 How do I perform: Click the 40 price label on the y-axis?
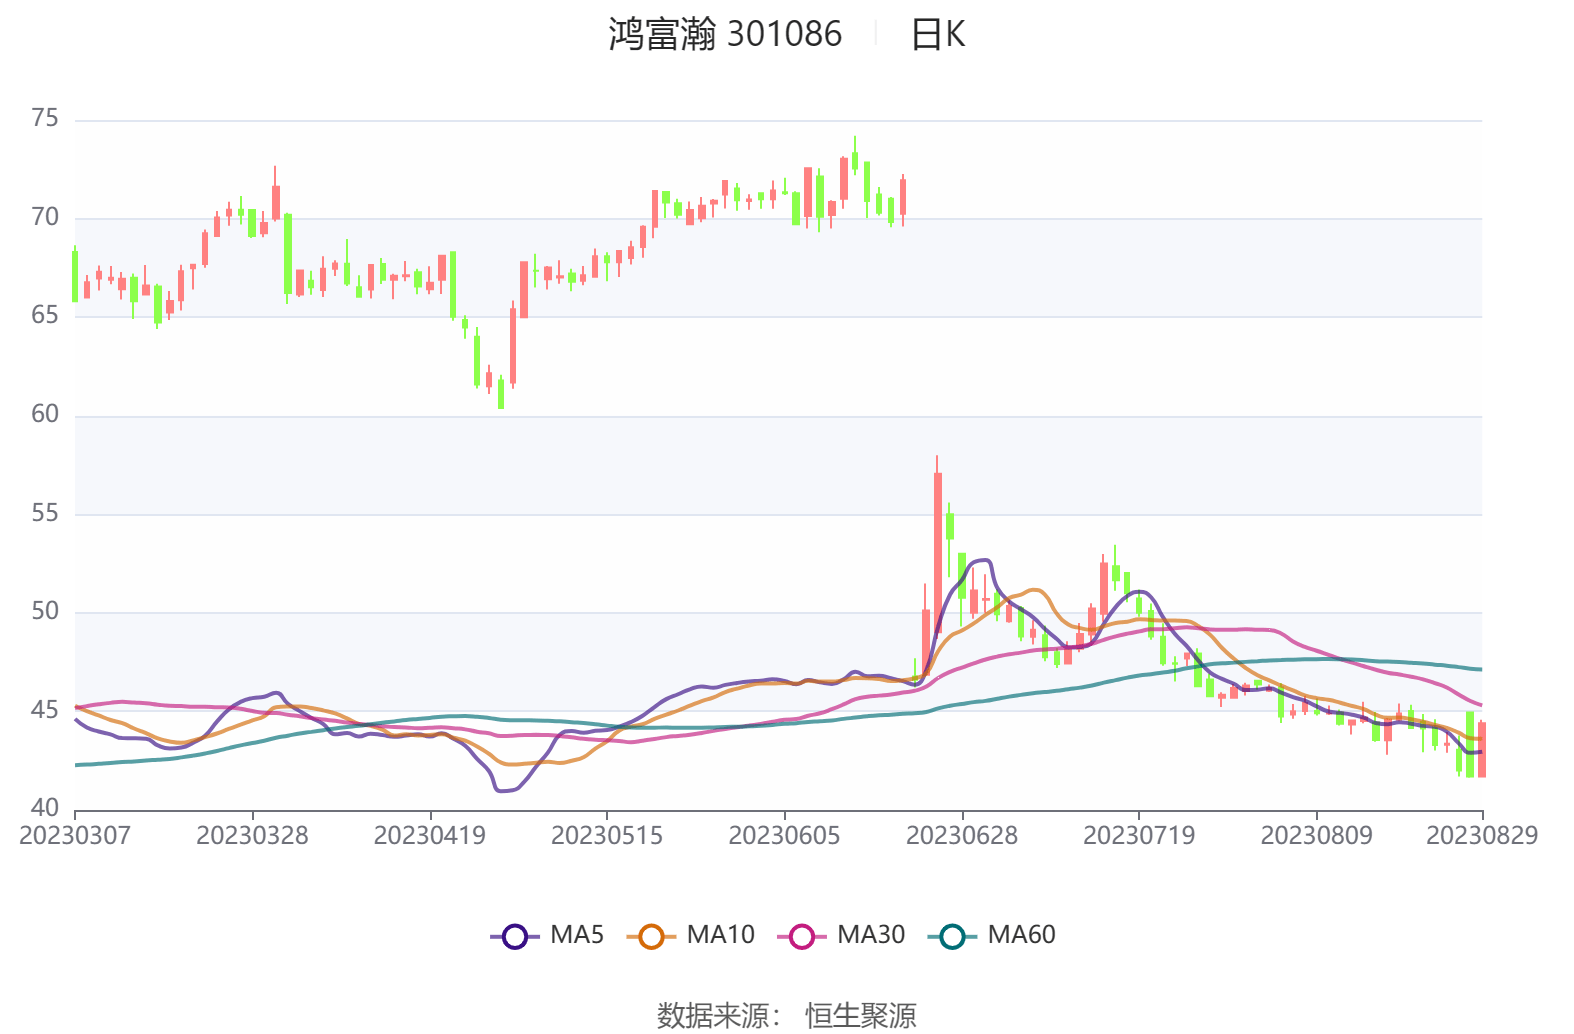coord(45,808)
